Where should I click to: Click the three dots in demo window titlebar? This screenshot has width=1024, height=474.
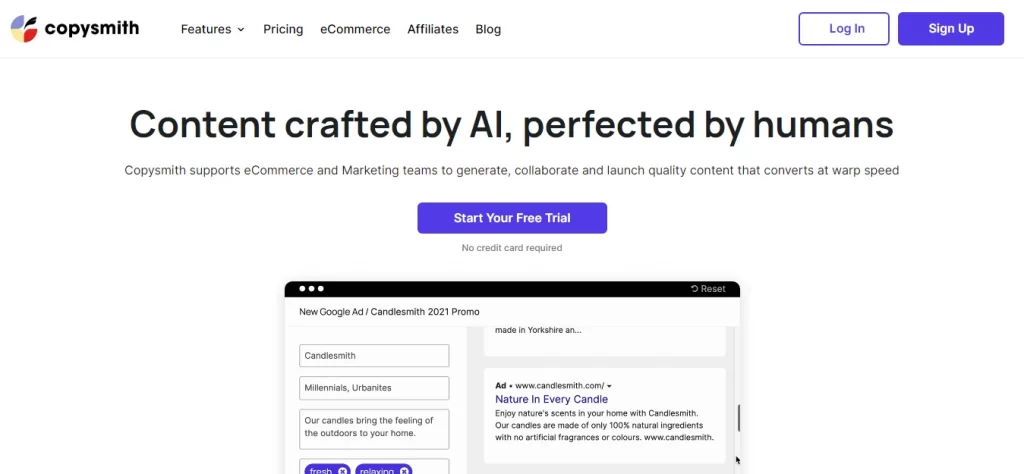tap(312, 289)
